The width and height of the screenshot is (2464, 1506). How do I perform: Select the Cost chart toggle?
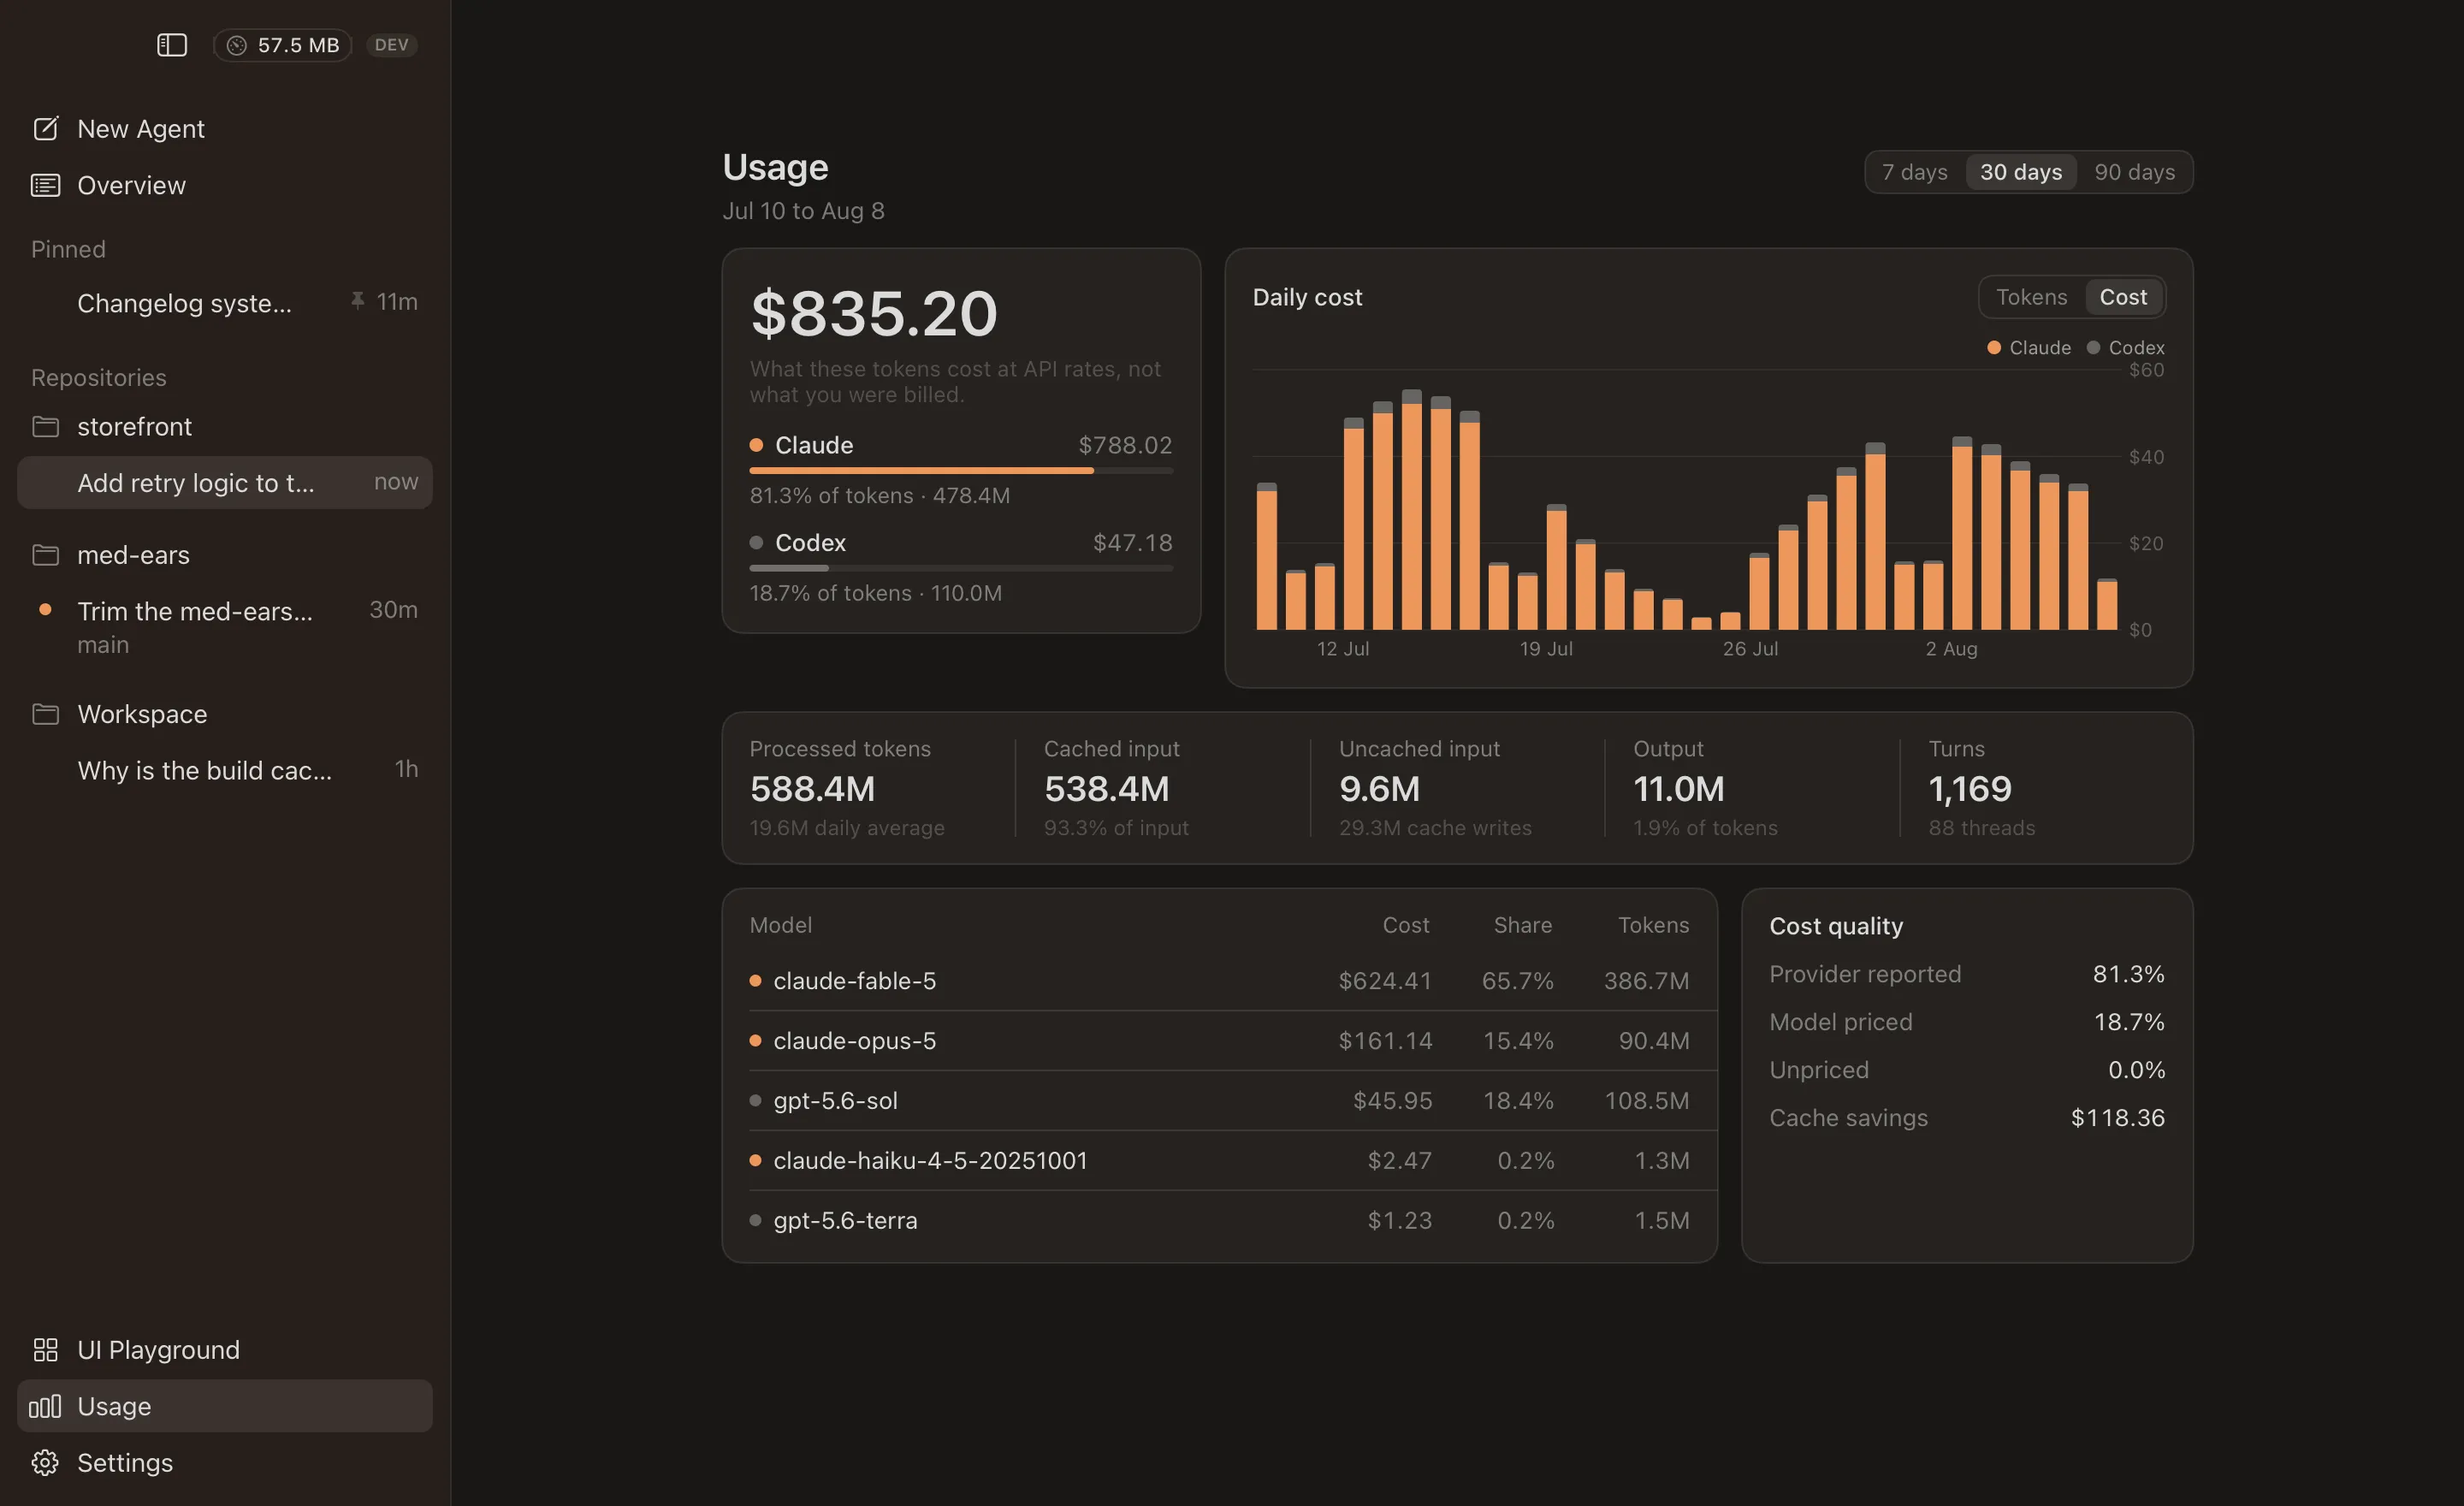(2123, 297)
